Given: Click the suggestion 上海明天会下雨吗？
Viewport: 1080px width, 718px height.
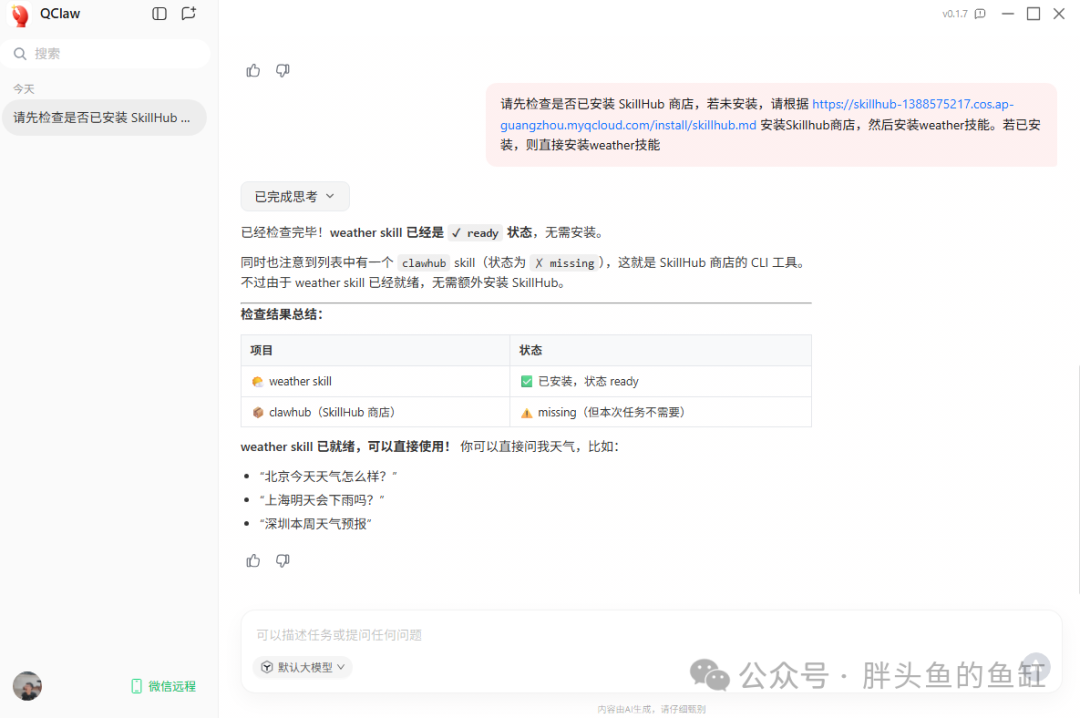Looking at the screenshot, I should [322, 500].
